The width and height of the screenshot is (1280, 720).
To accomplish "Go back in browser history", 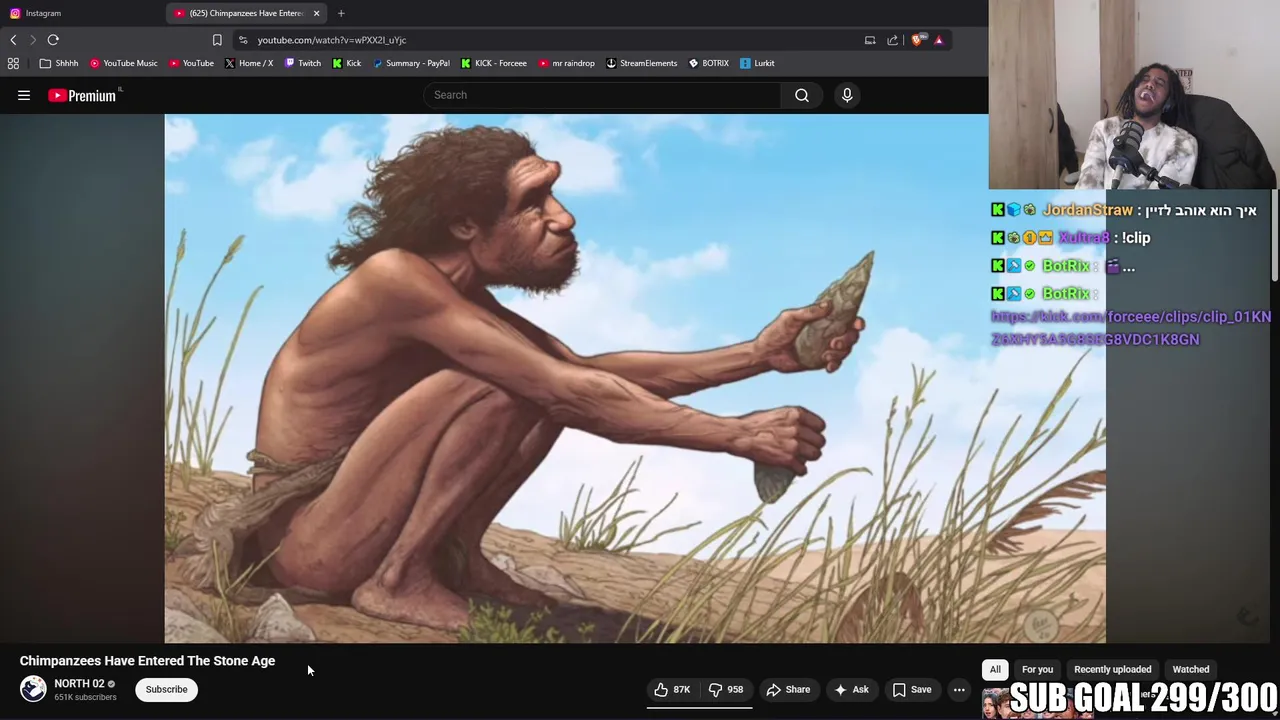I will (13, 40).
